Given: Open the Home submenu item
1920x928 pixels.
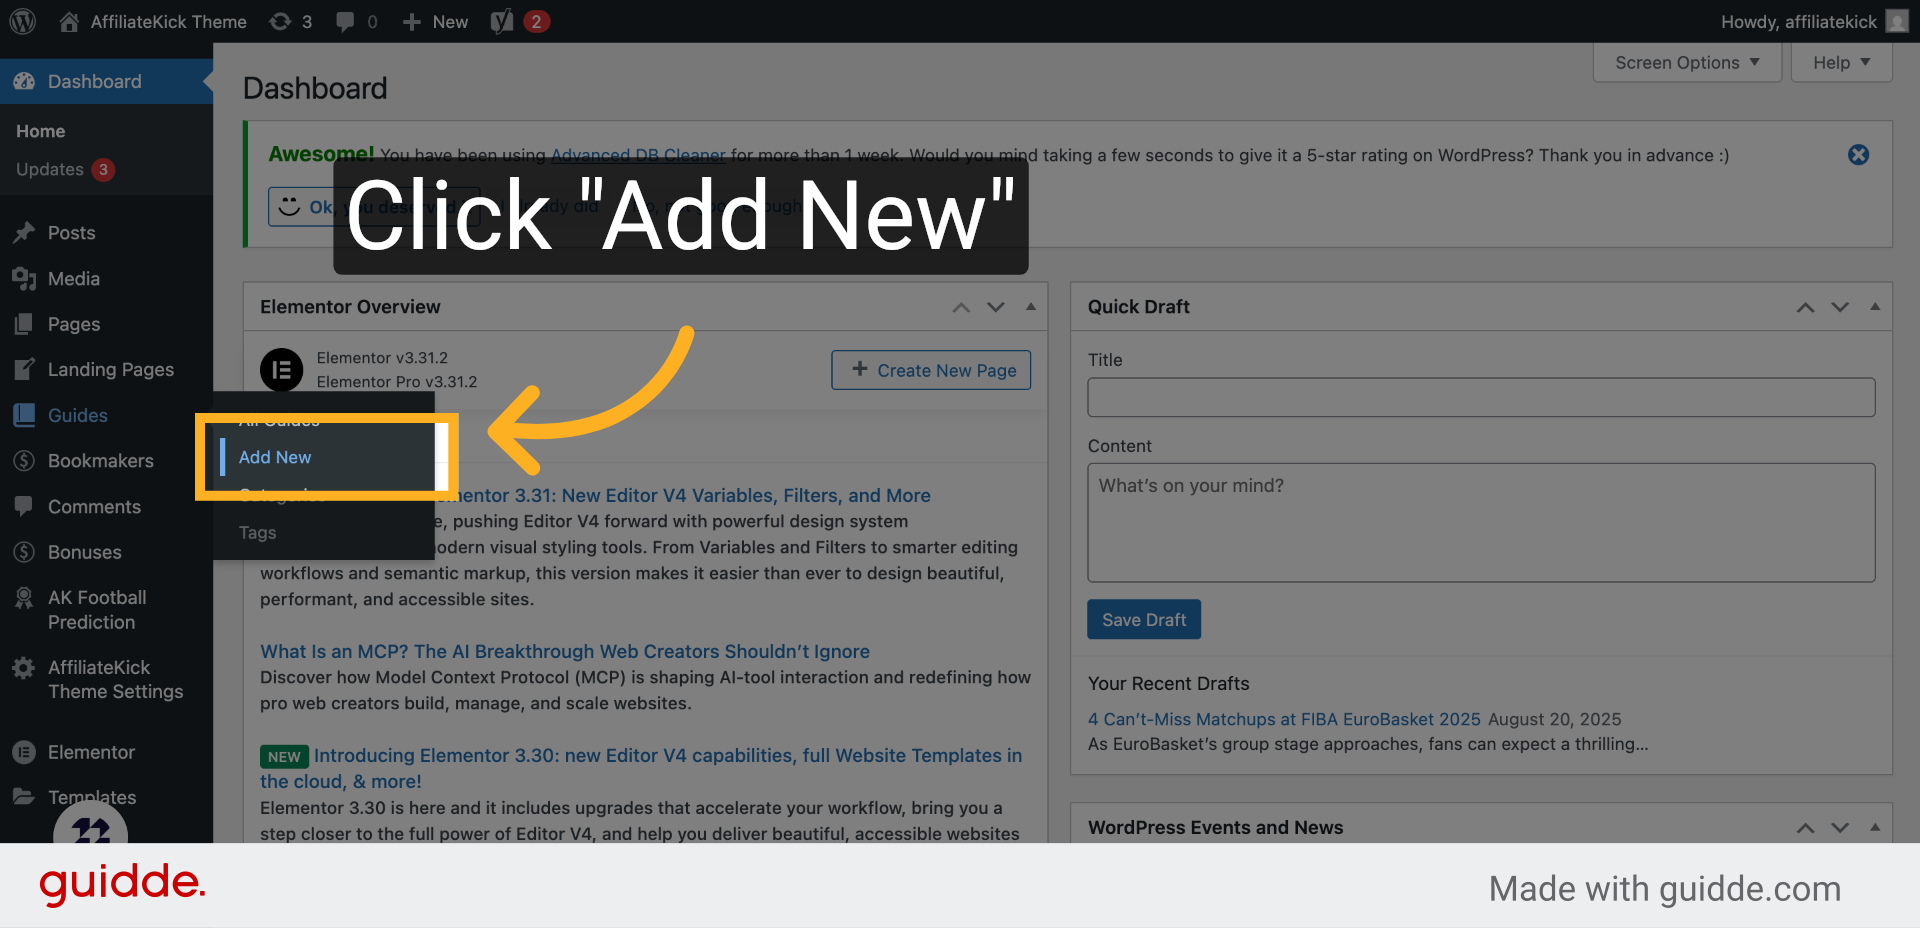Looking at the screenshot, I should [40, 131].
